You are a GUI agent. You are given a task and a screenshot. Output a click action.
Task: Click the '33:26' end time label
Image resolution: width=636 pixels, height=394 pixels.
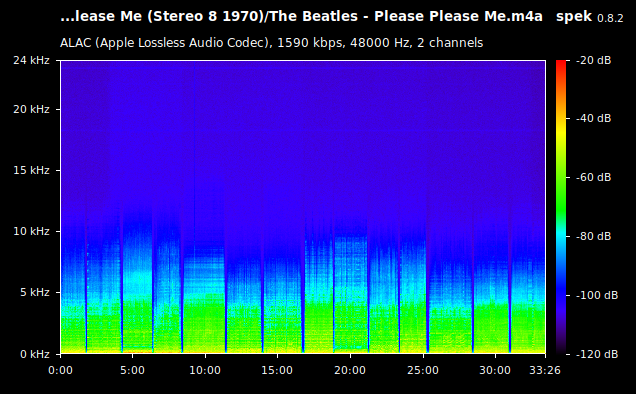545,370
